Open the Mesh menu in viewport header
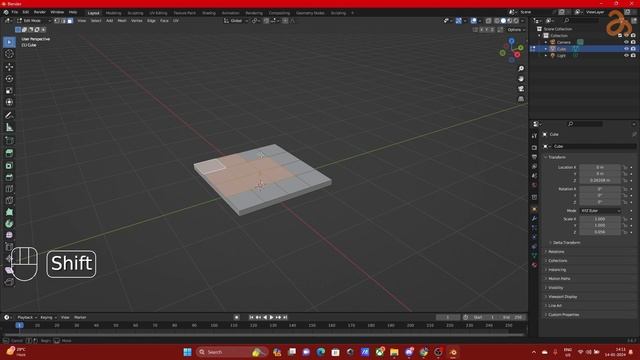640x360 pixels. pyautogui.click(x=122, y=21)
